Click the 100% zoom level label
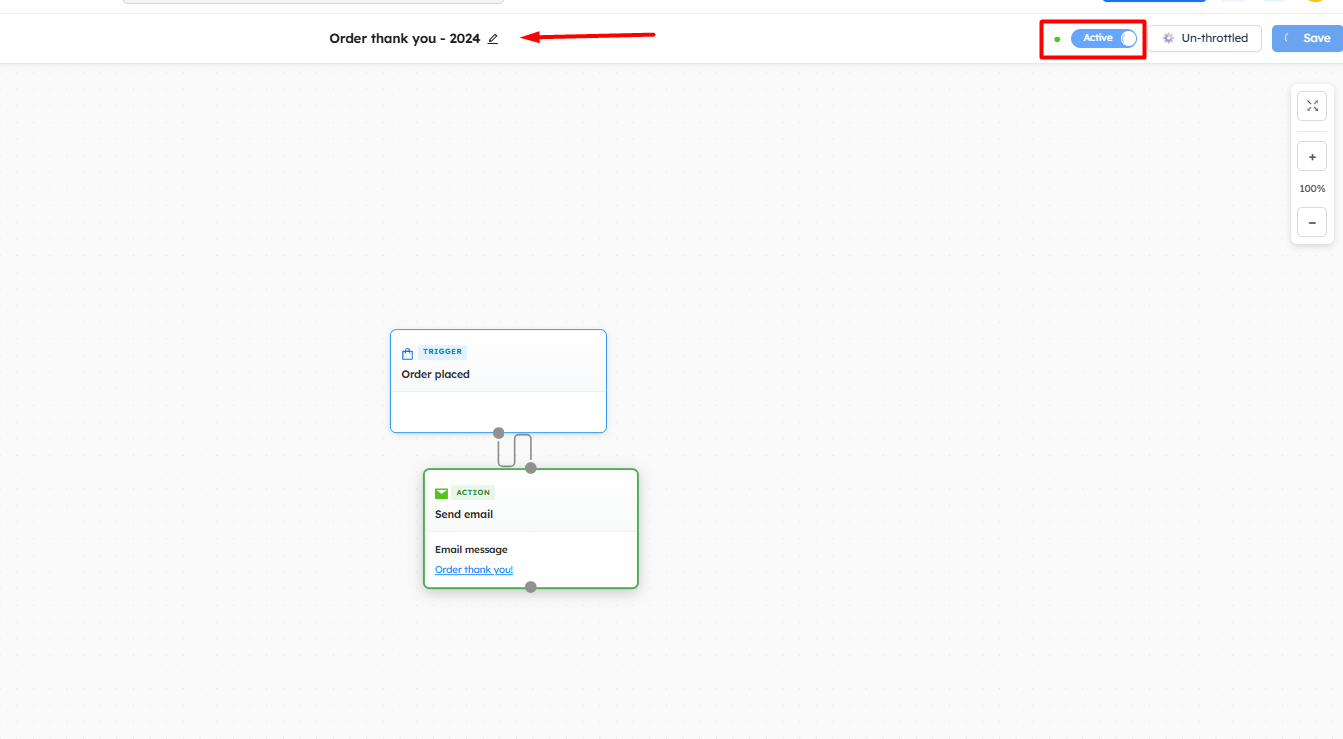Screen dimensions: 1343x739 coord(1312,189)
